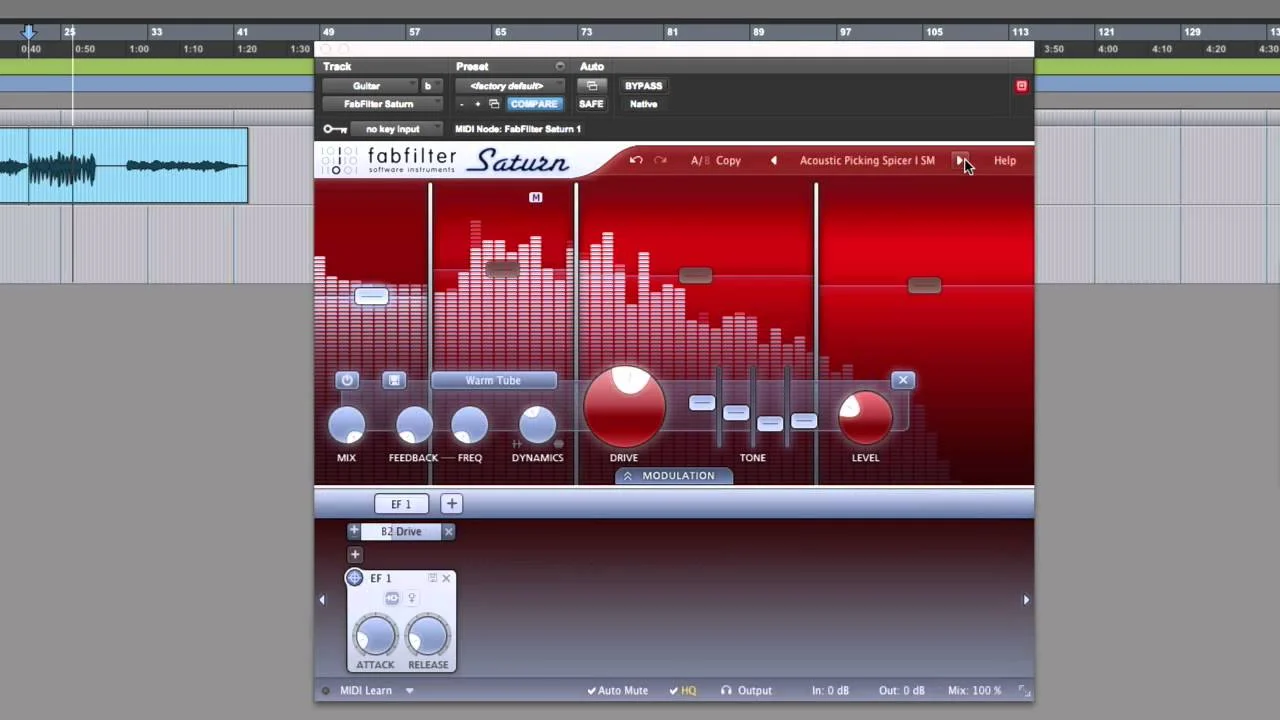Click the headphone Output icon in the bottom bar
This screenshot has width=1280, height=720.
coord(727,690)
